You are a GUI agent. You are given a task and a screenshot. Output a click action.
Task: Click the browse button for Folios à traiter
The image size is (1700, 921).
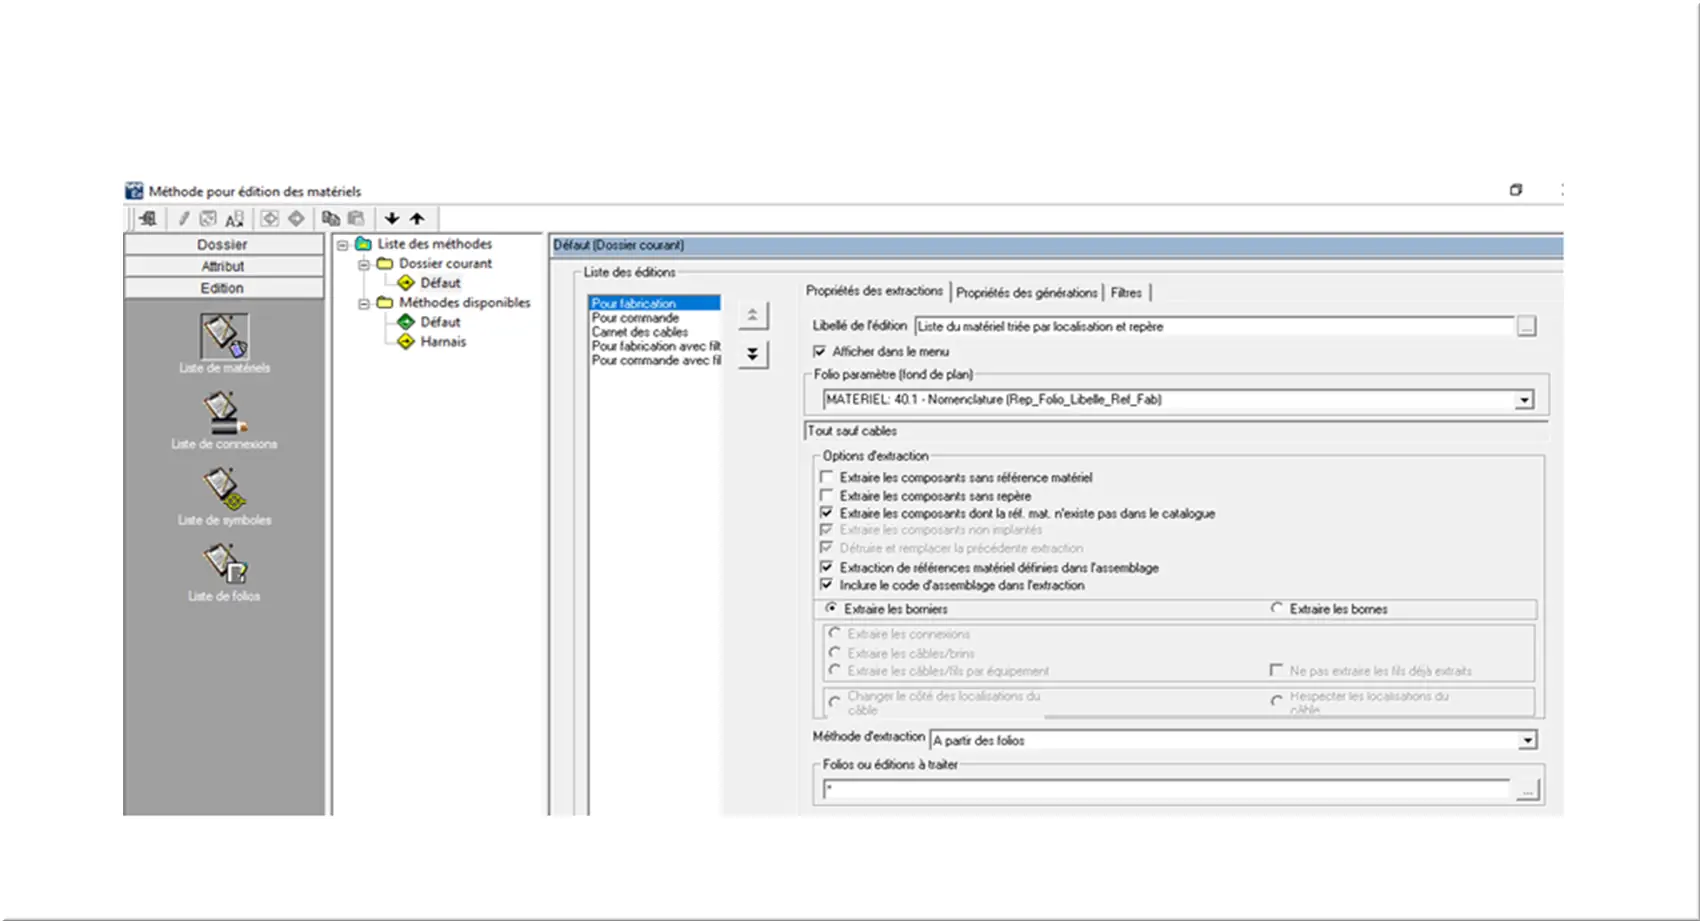coord(1527,791)
